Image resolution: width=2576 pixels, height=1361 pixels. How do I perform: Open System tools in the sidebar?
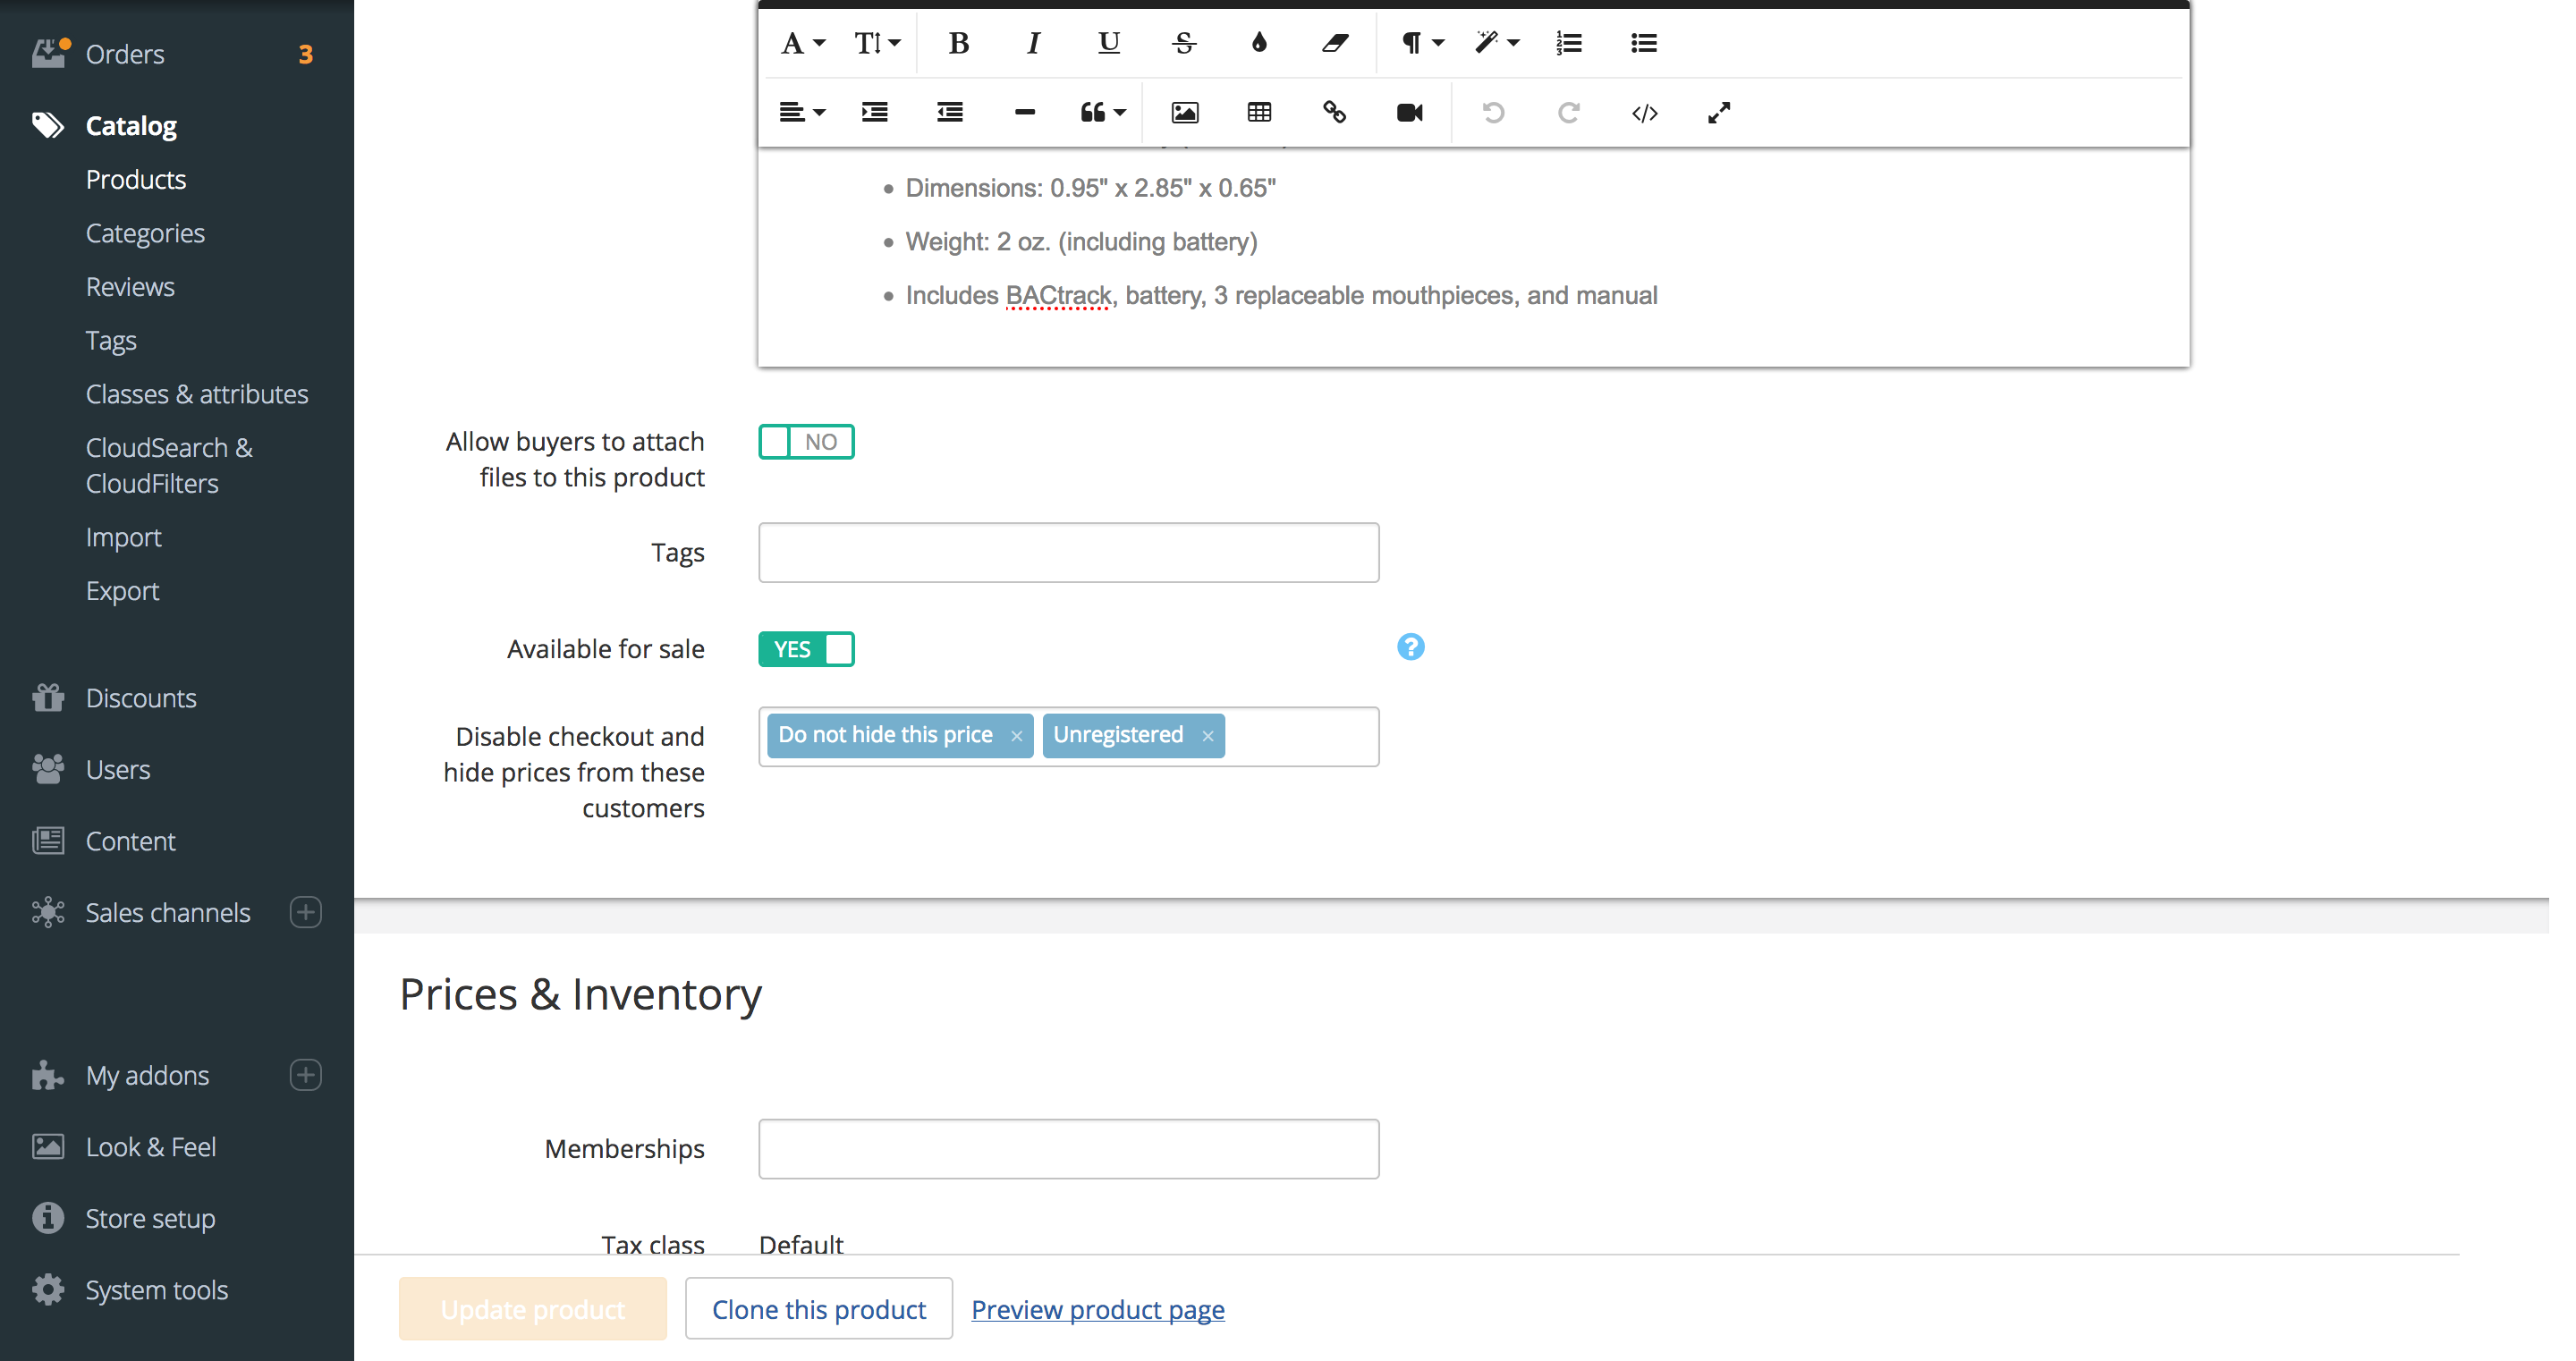(157, 1290)
